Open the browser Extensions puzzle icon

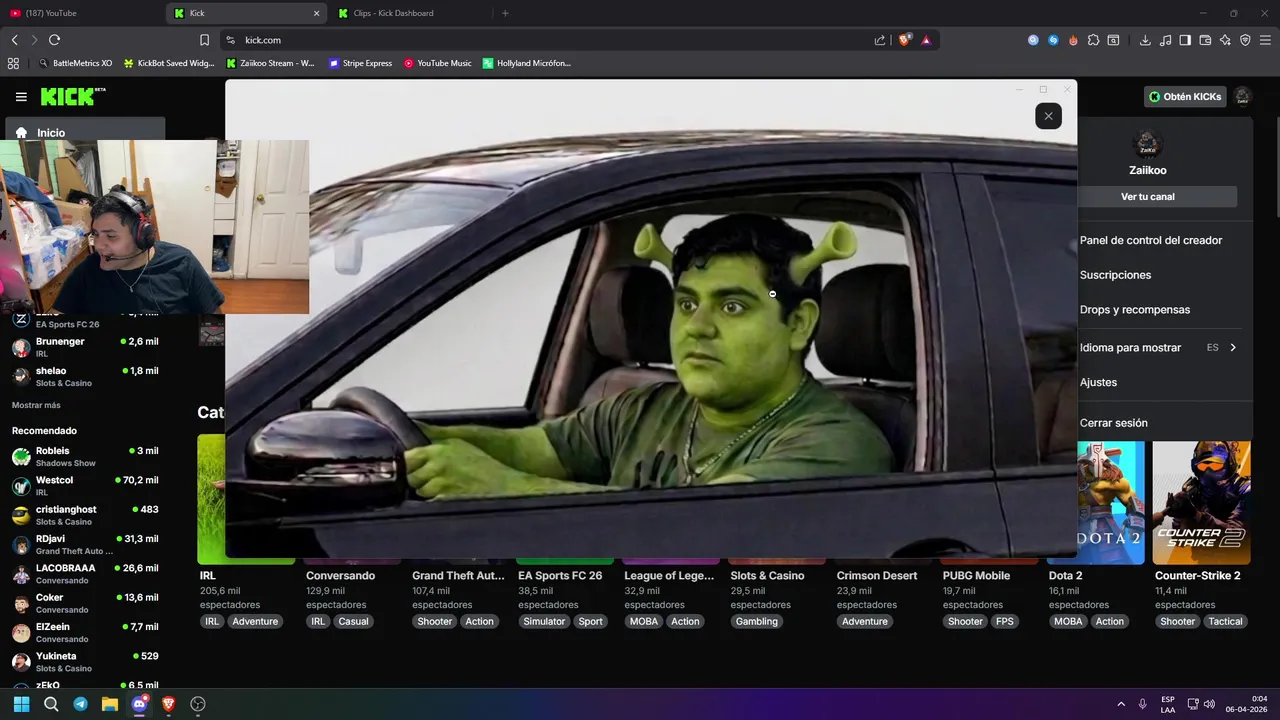pyautogui.click(x=1093, y=40)
